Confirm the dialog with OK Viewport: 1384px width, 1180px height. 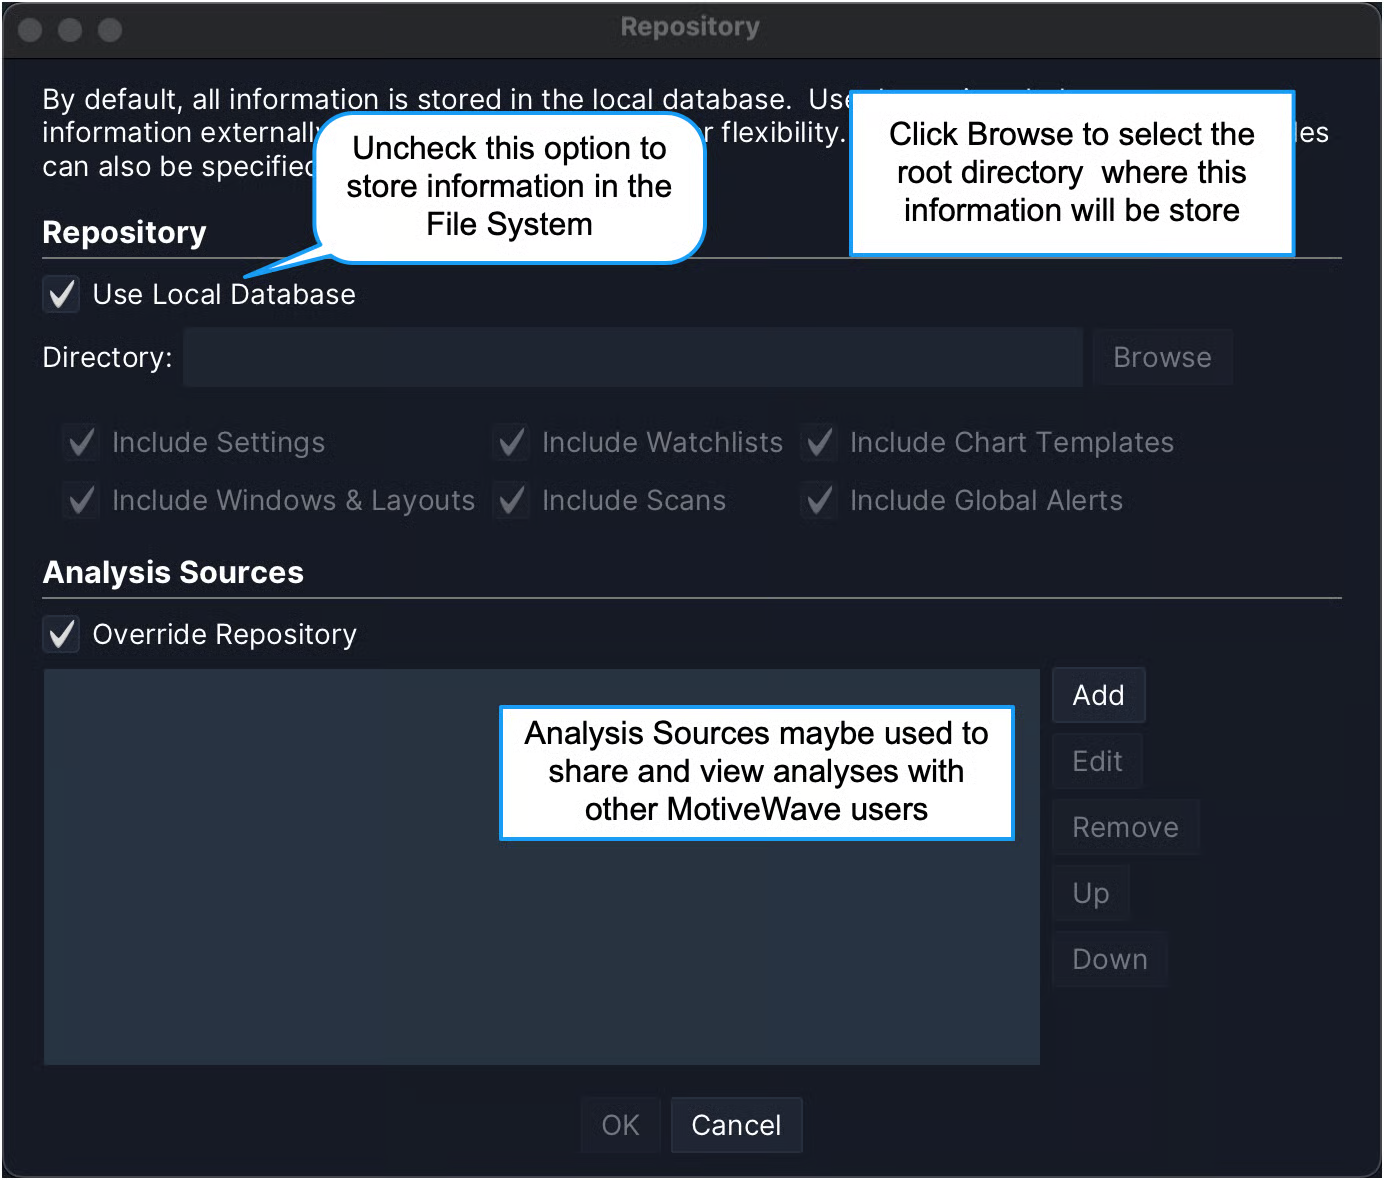click(x=620, y=1126)
